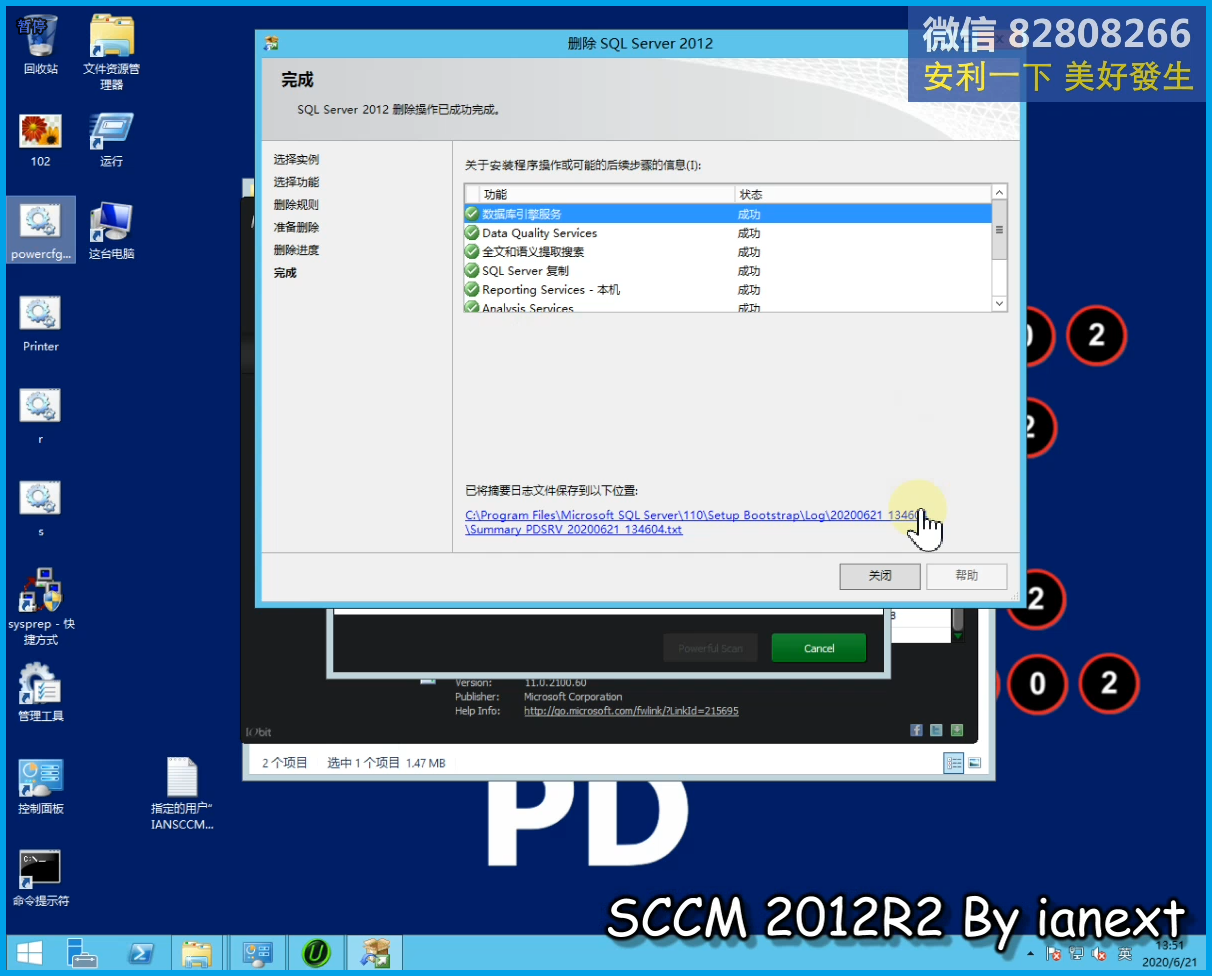
Task: Select the Reporting Services - 本机 row
Action: 728,290
